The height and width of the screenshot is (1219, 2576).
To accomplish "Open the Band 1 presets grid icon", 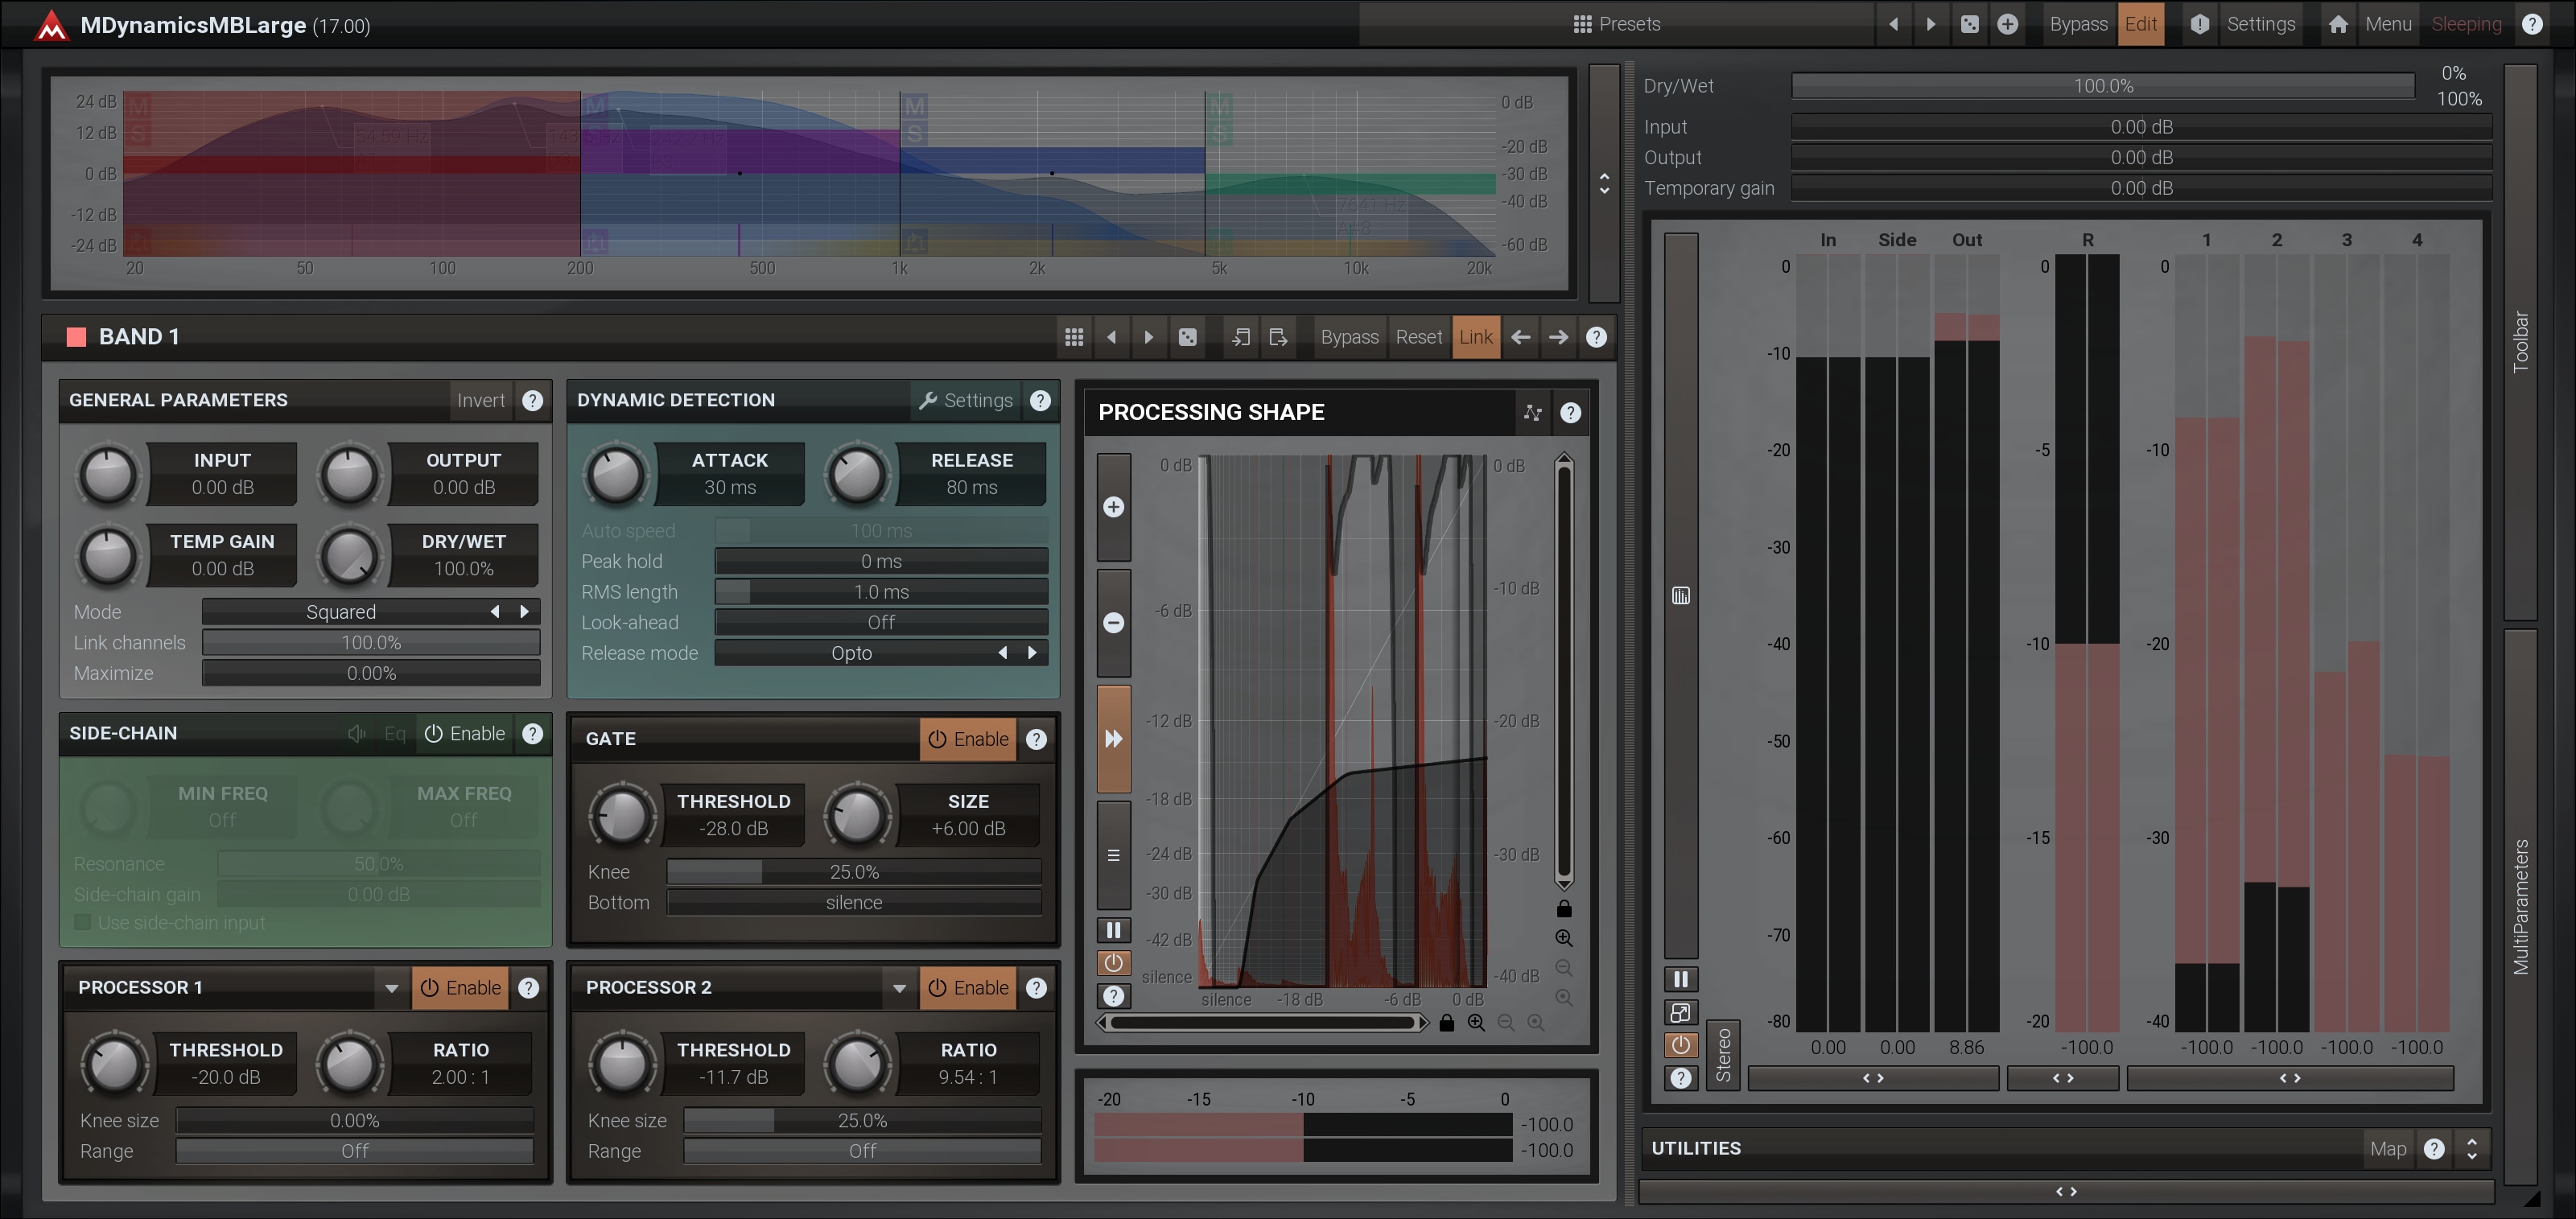I will click(x=1074, y=337).
